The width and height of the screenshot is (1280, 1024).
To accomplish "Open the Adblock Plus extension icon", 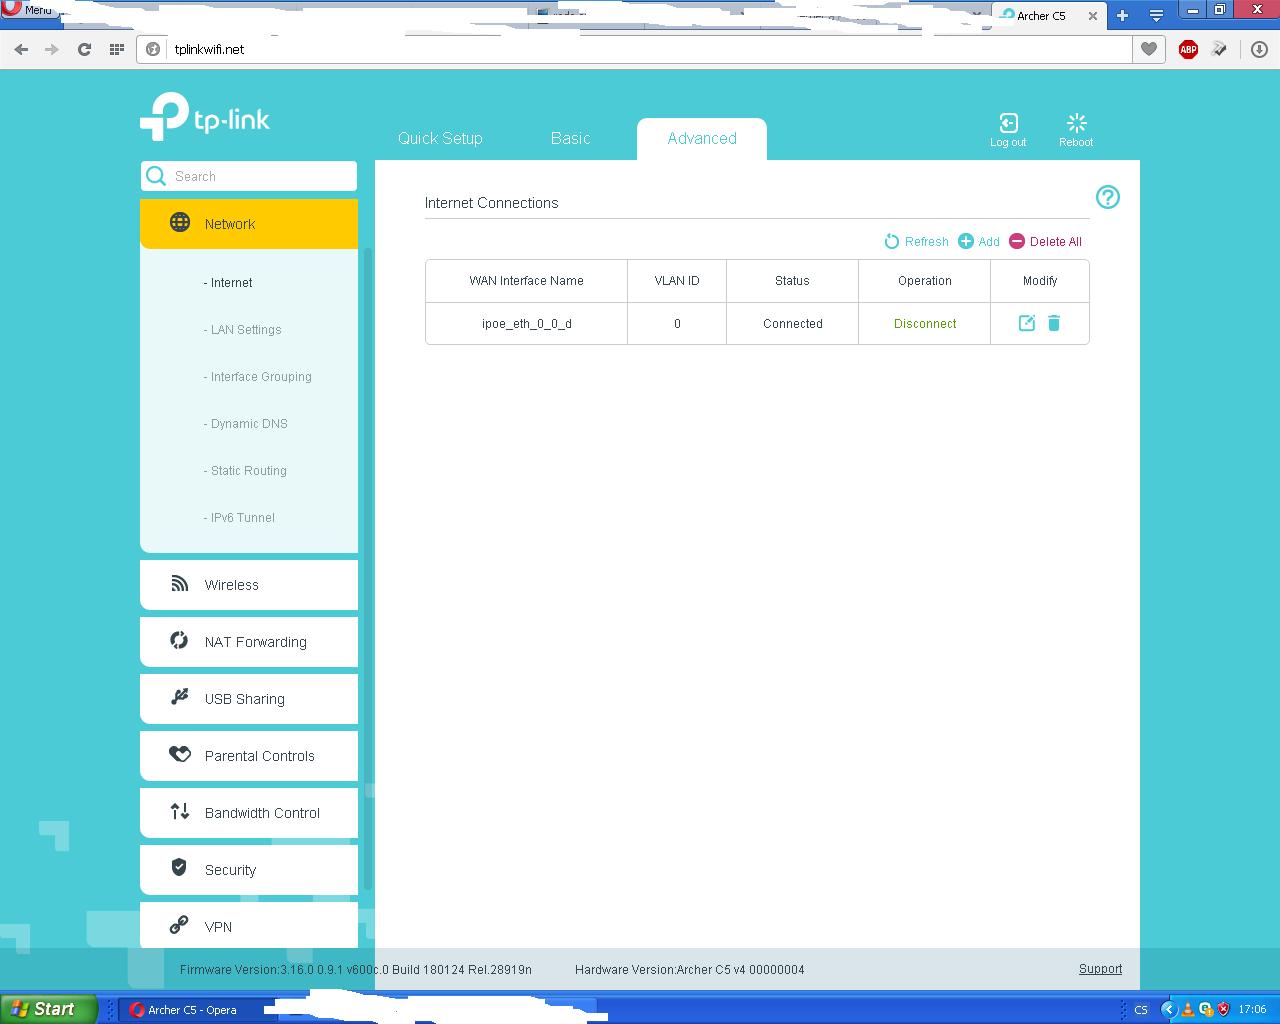I will [1188, 49].
